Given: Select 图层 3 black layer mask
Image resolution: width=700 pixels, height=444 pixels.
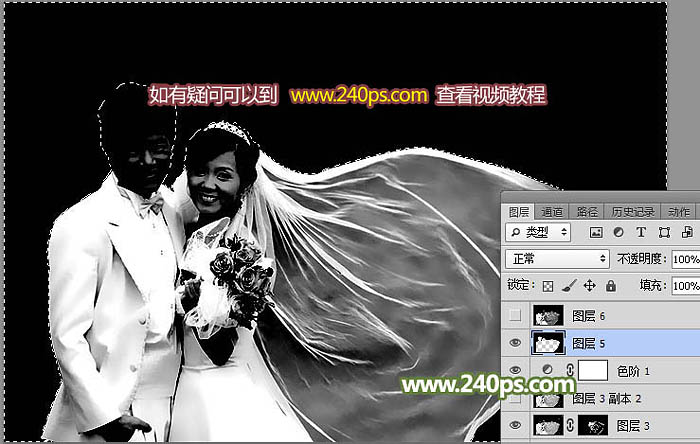Looking at the screenshot, I should 593,425.
